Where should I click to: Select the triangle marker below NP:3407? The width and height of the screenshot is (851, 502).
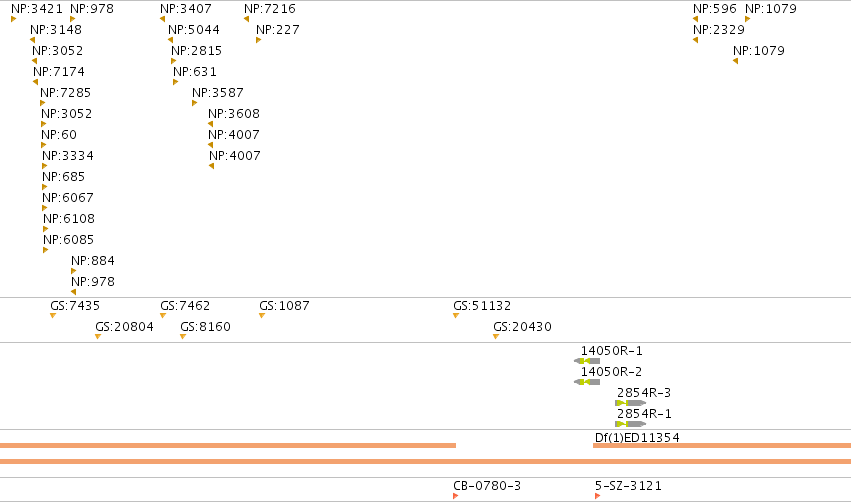[x=162, y=19]
